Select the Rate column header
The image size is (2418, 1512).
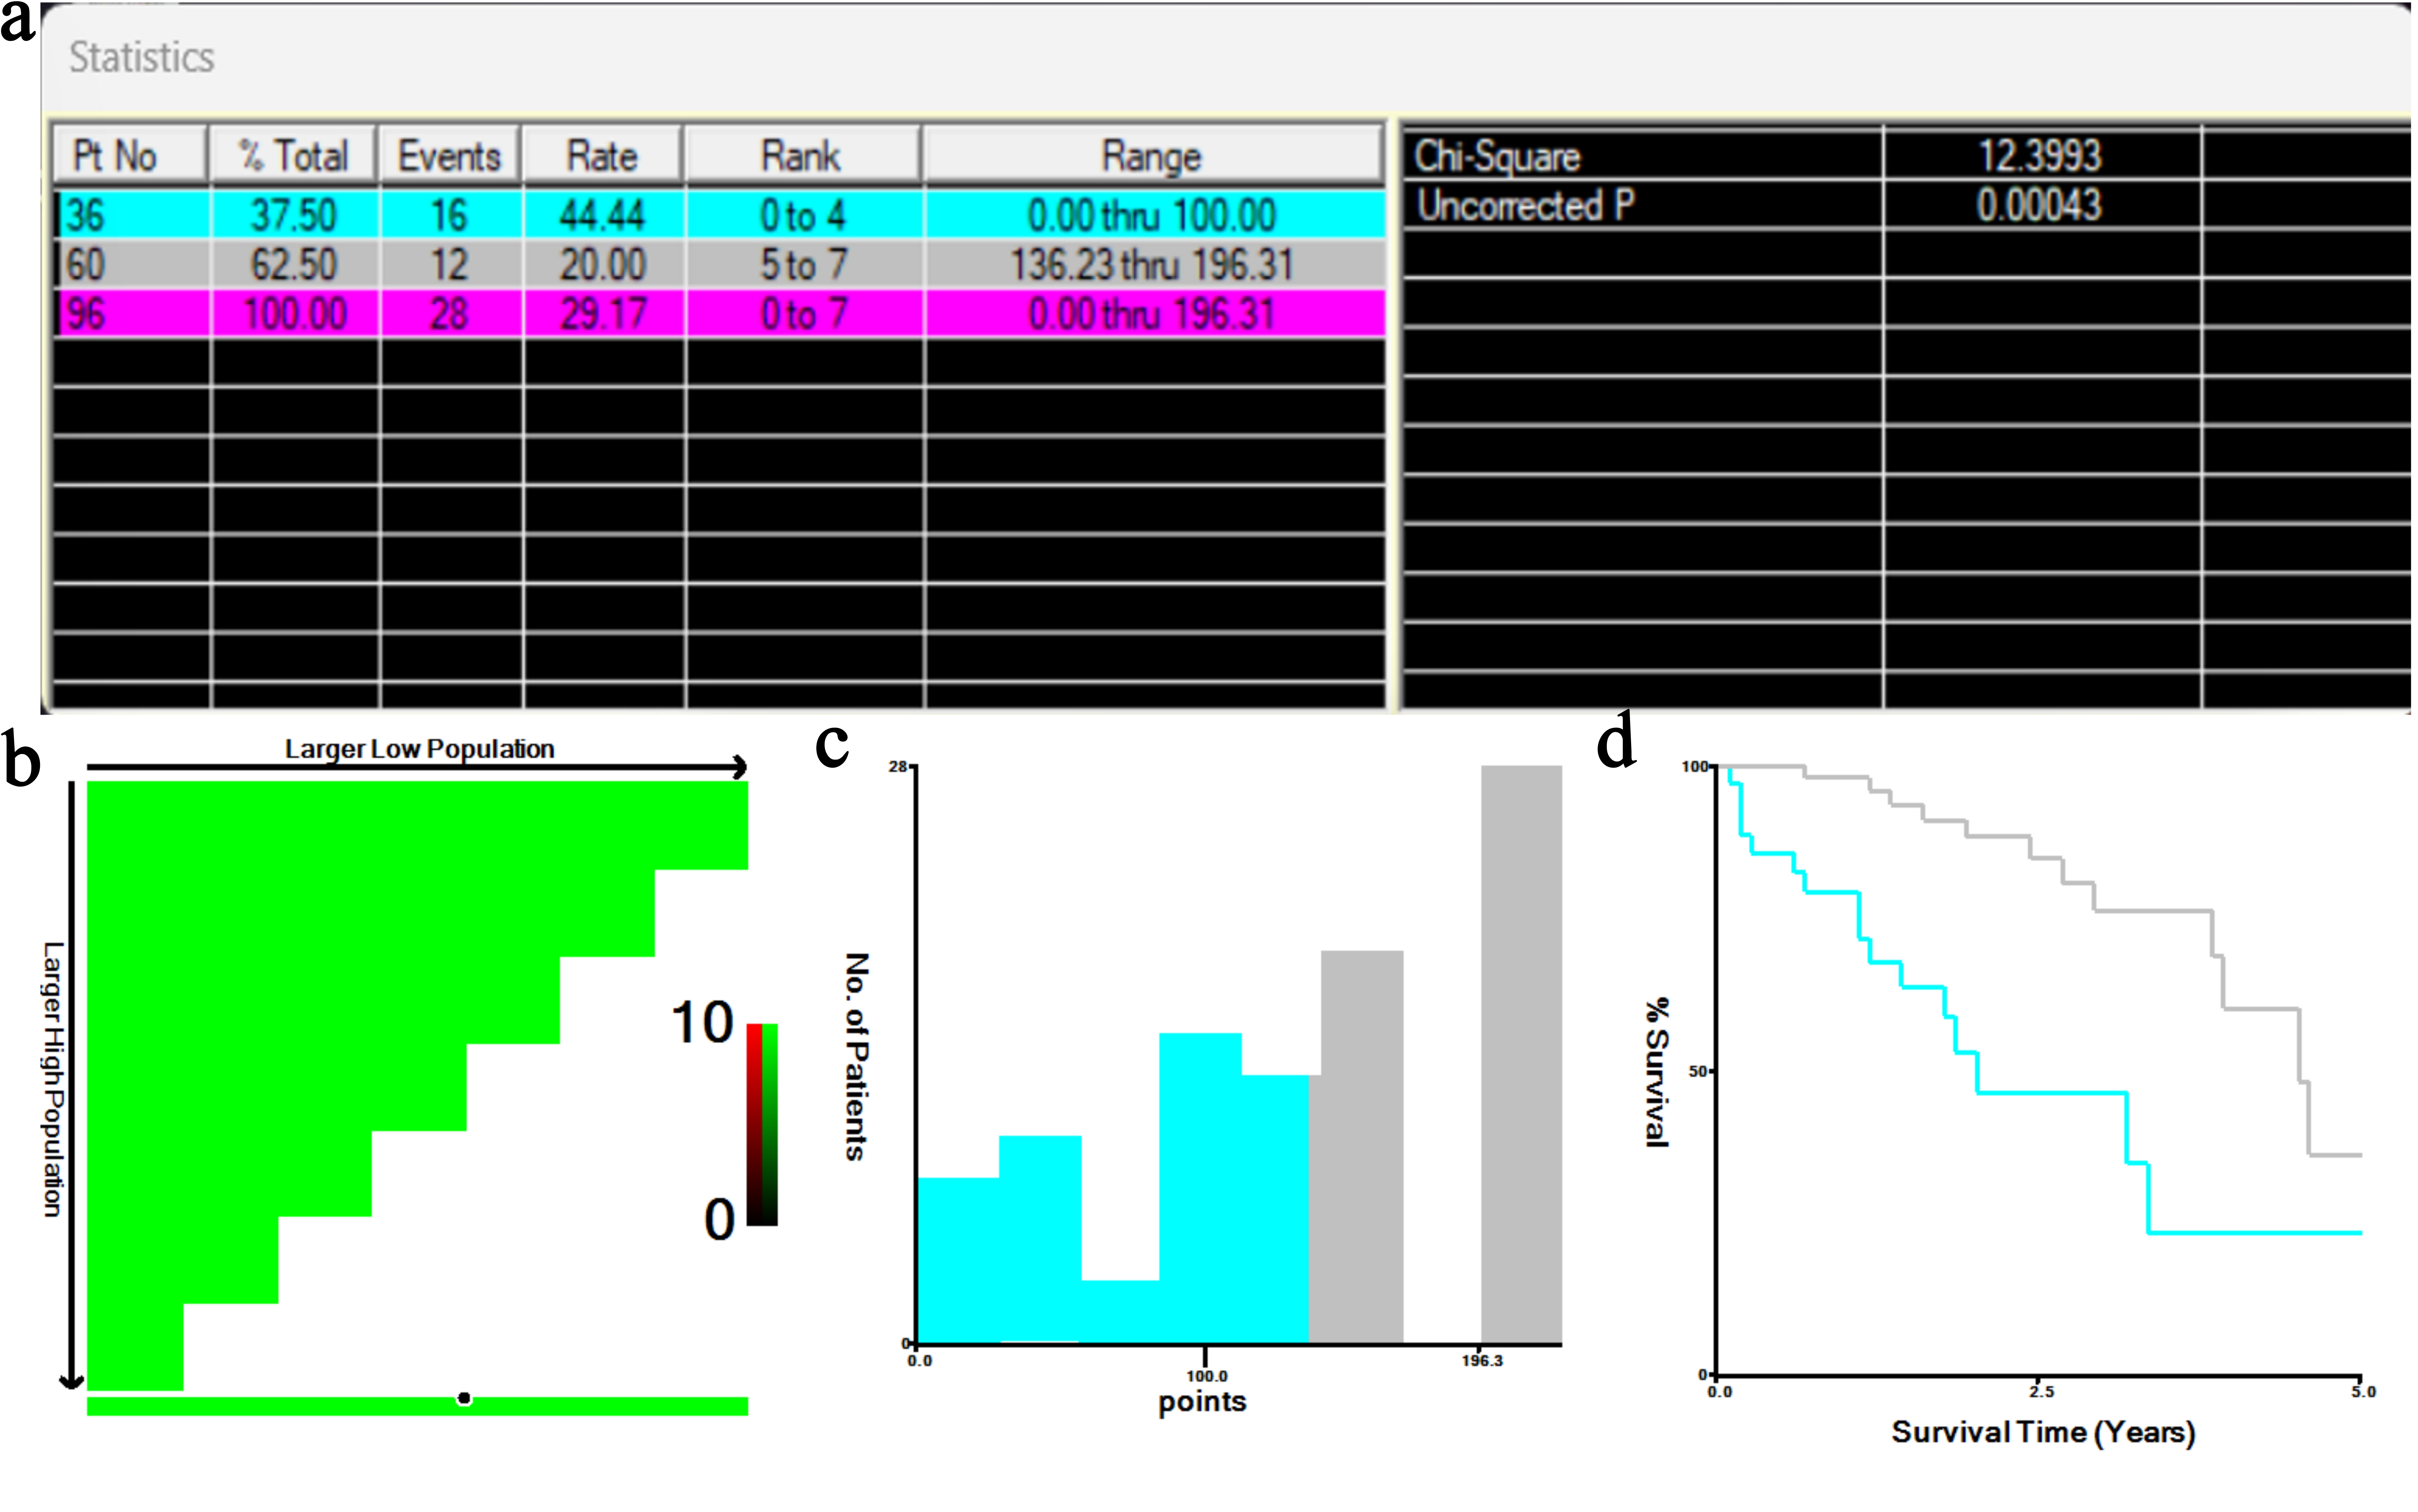click(x=603, y=155)
